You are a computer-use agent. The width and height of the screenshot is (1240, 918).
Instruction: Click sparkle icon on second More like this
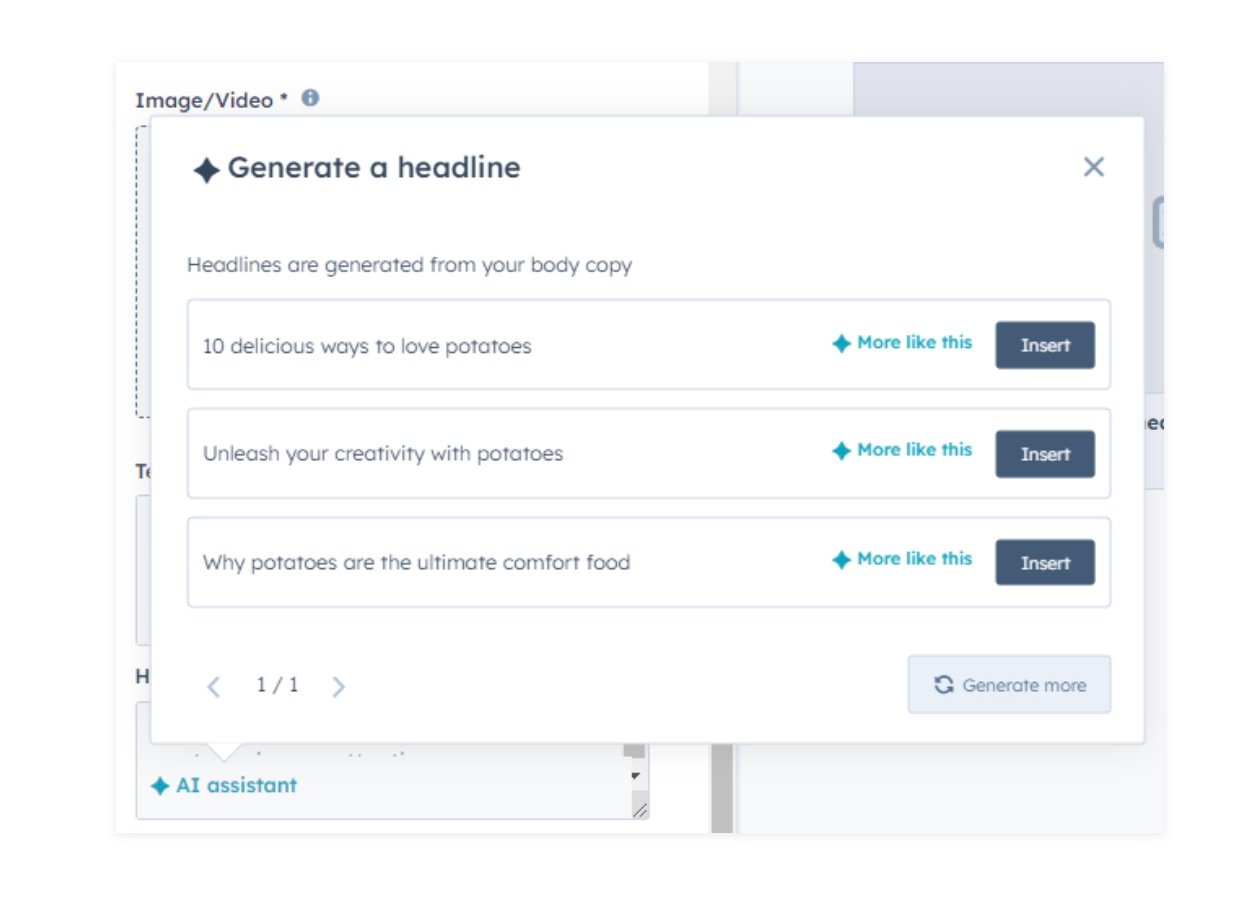(841, 451)
